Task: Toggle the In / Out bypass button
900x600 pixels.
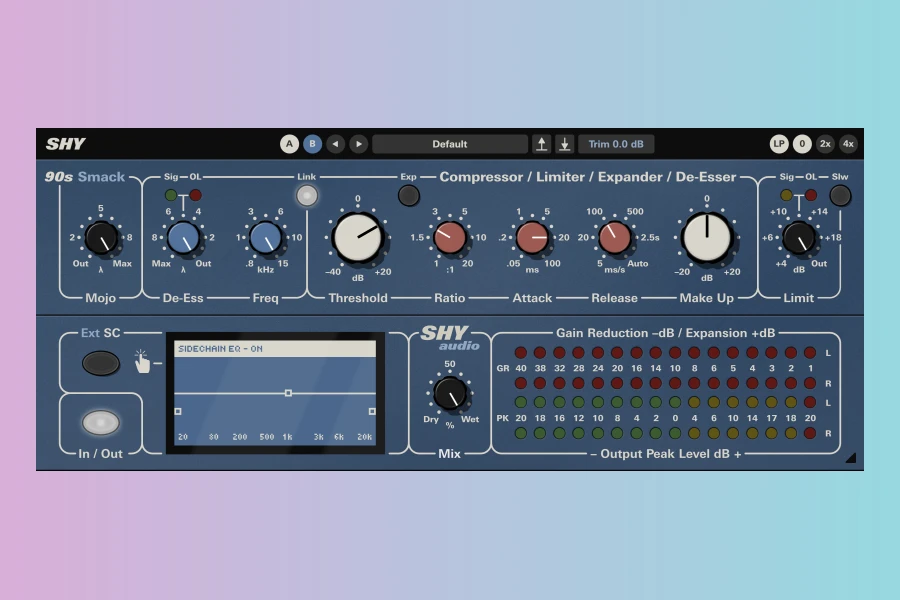Action: [x=100, y=423]
